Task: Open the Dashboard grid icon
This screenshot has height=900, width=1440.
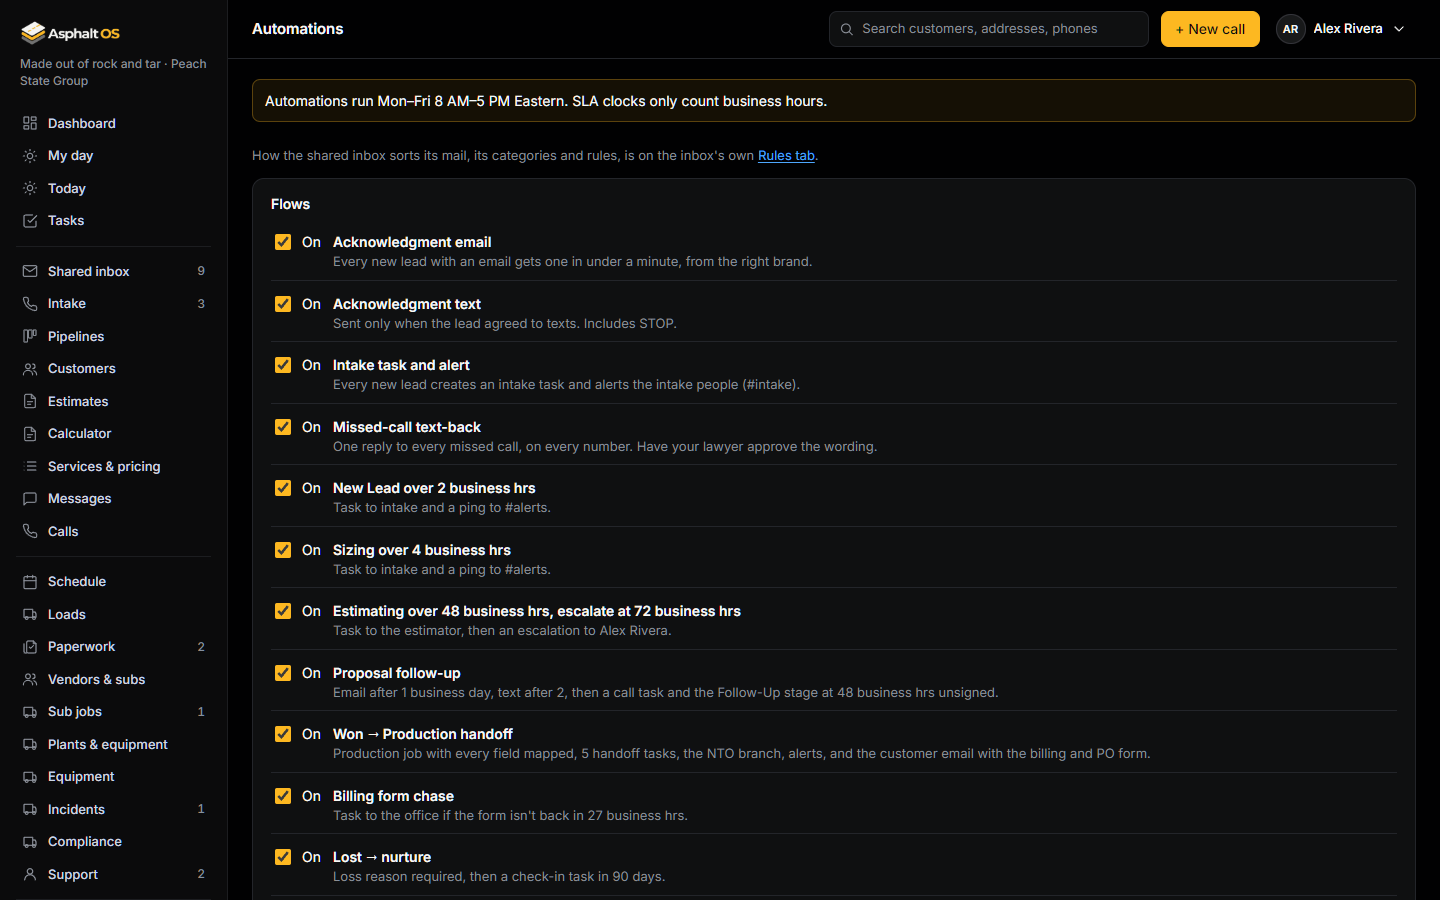Action: click(x=30, y=123)
